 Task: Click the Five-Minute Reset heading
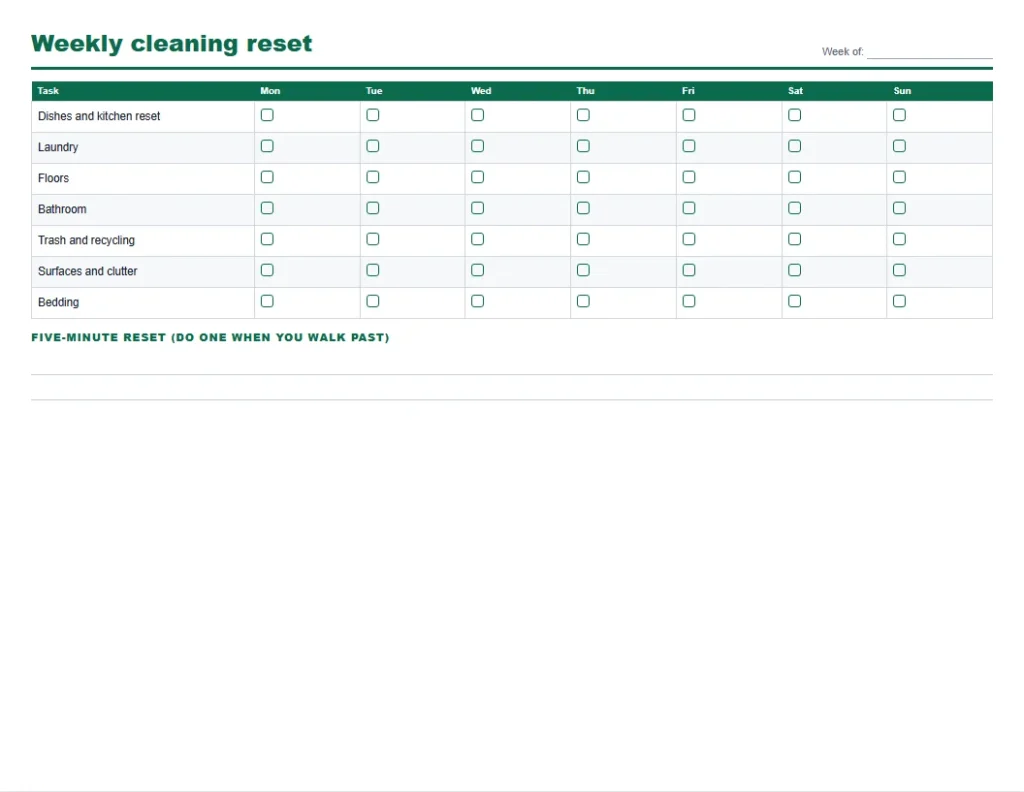pyautogui.click(x=210, y=338)
